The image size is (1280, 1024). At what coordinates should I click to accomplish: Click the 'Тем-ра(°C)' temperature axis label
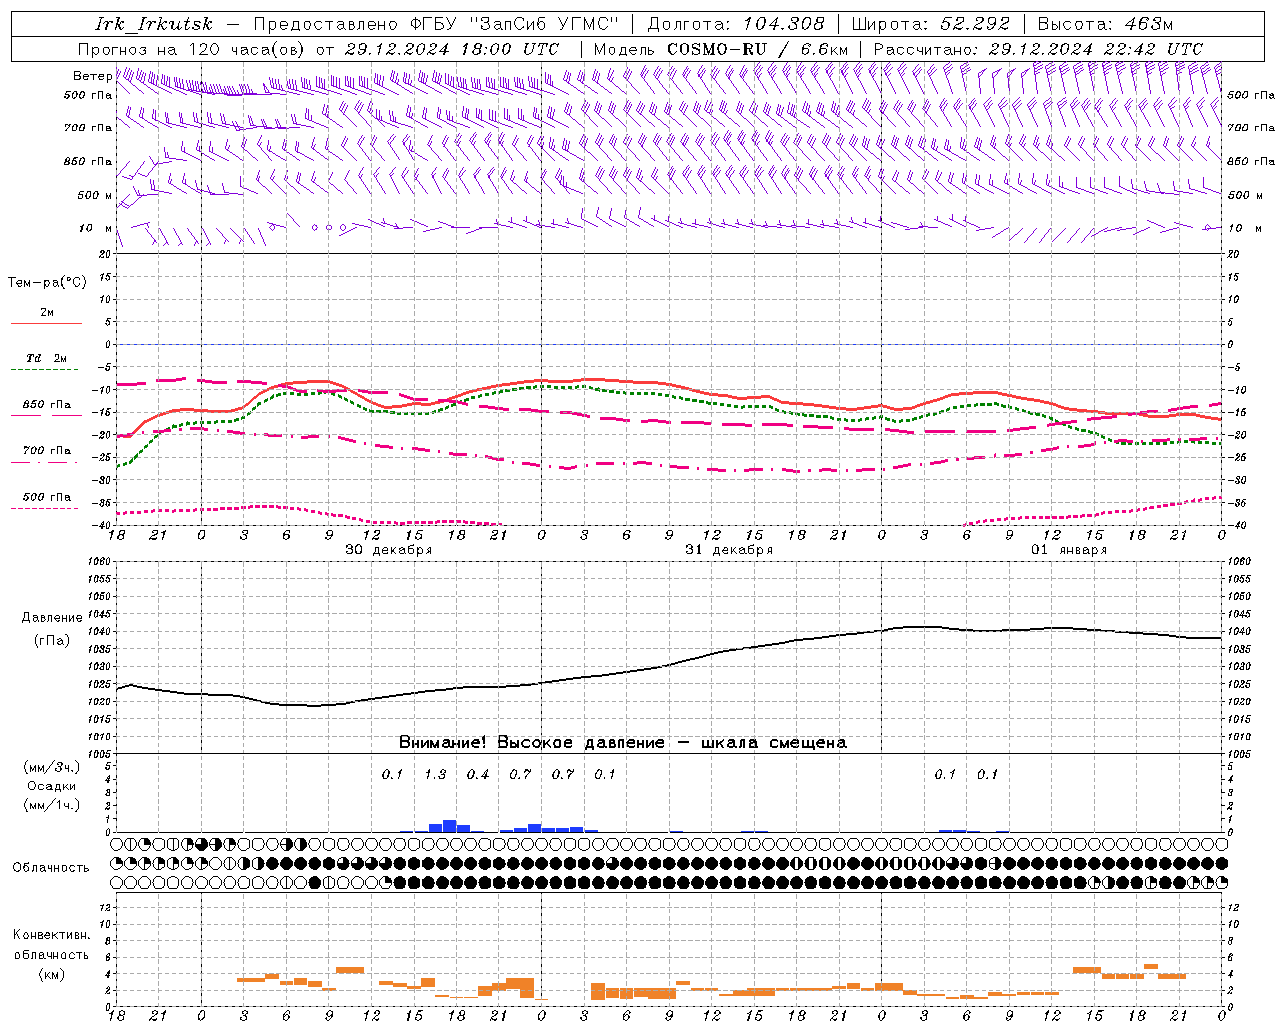[47, 283]
